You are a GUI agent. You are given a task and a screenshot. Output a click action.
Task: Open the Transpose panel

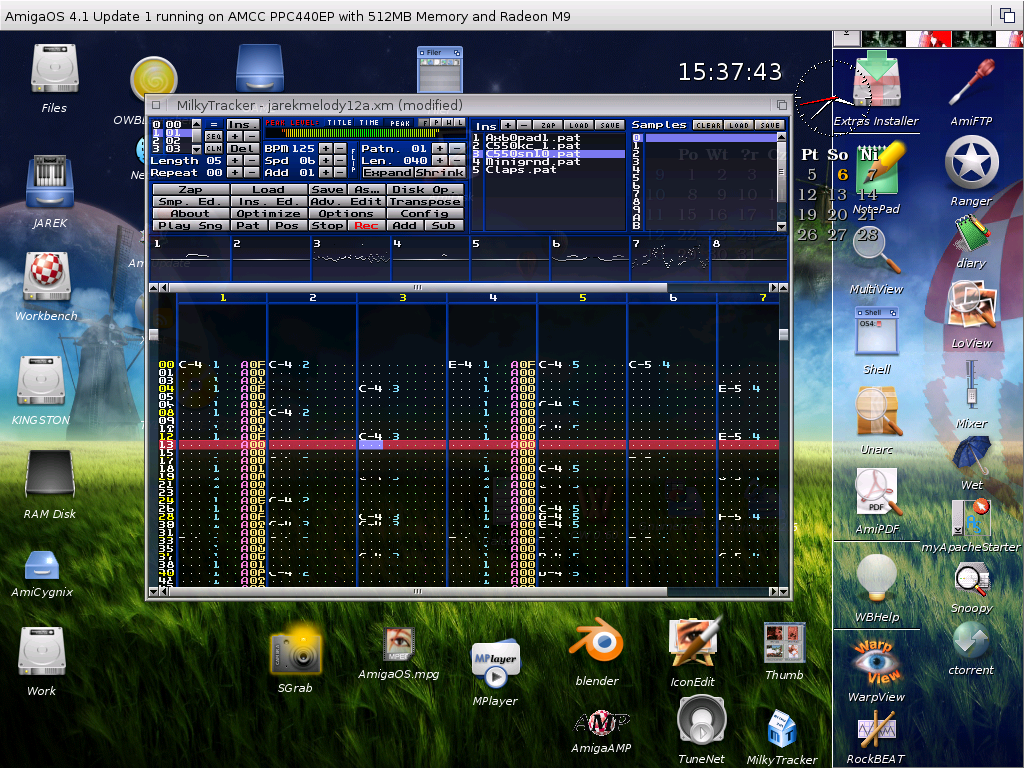coord(425,201)
